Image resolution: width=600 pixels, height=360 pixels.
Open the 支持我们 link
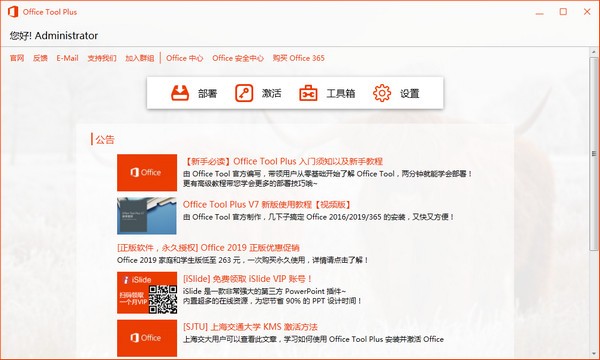[102, 58]
